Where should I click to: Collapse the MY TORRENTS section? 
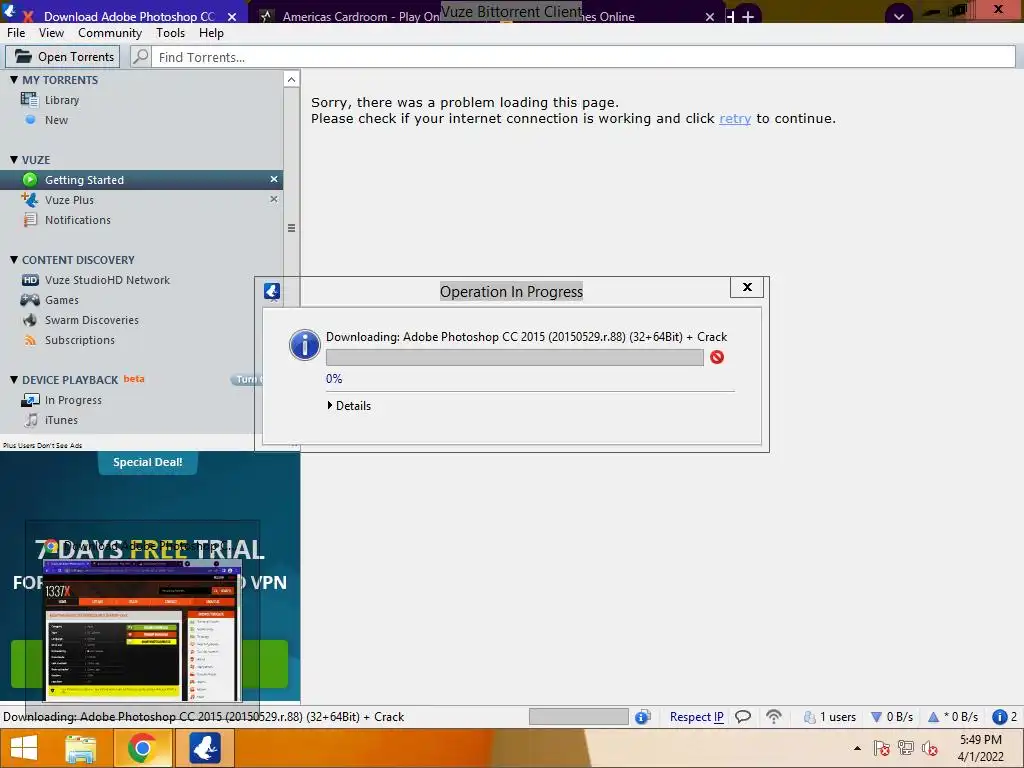click(14, 80)
